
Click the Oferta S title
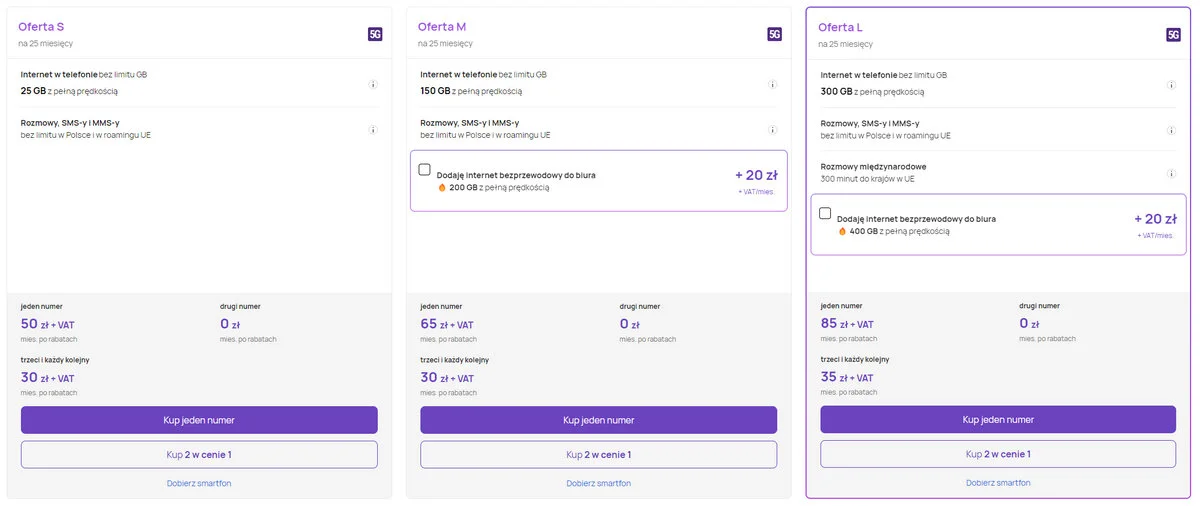41,26
